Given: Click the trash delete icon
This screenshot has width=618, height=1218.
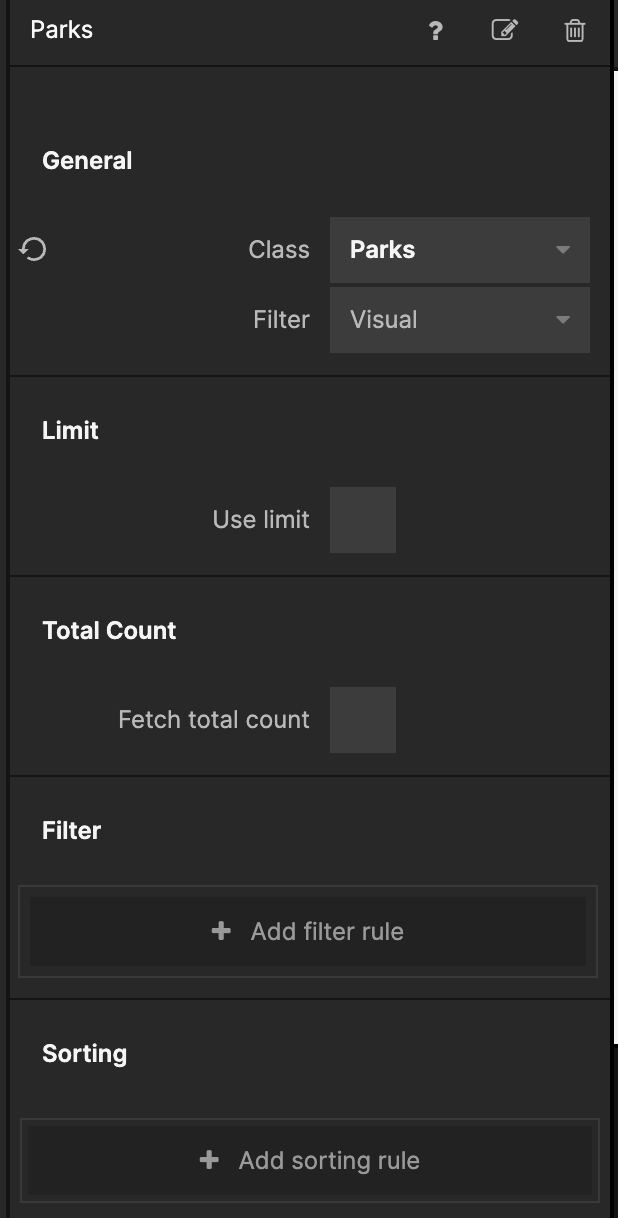Looking at the screenshot, I should click(x=575, y=30).
